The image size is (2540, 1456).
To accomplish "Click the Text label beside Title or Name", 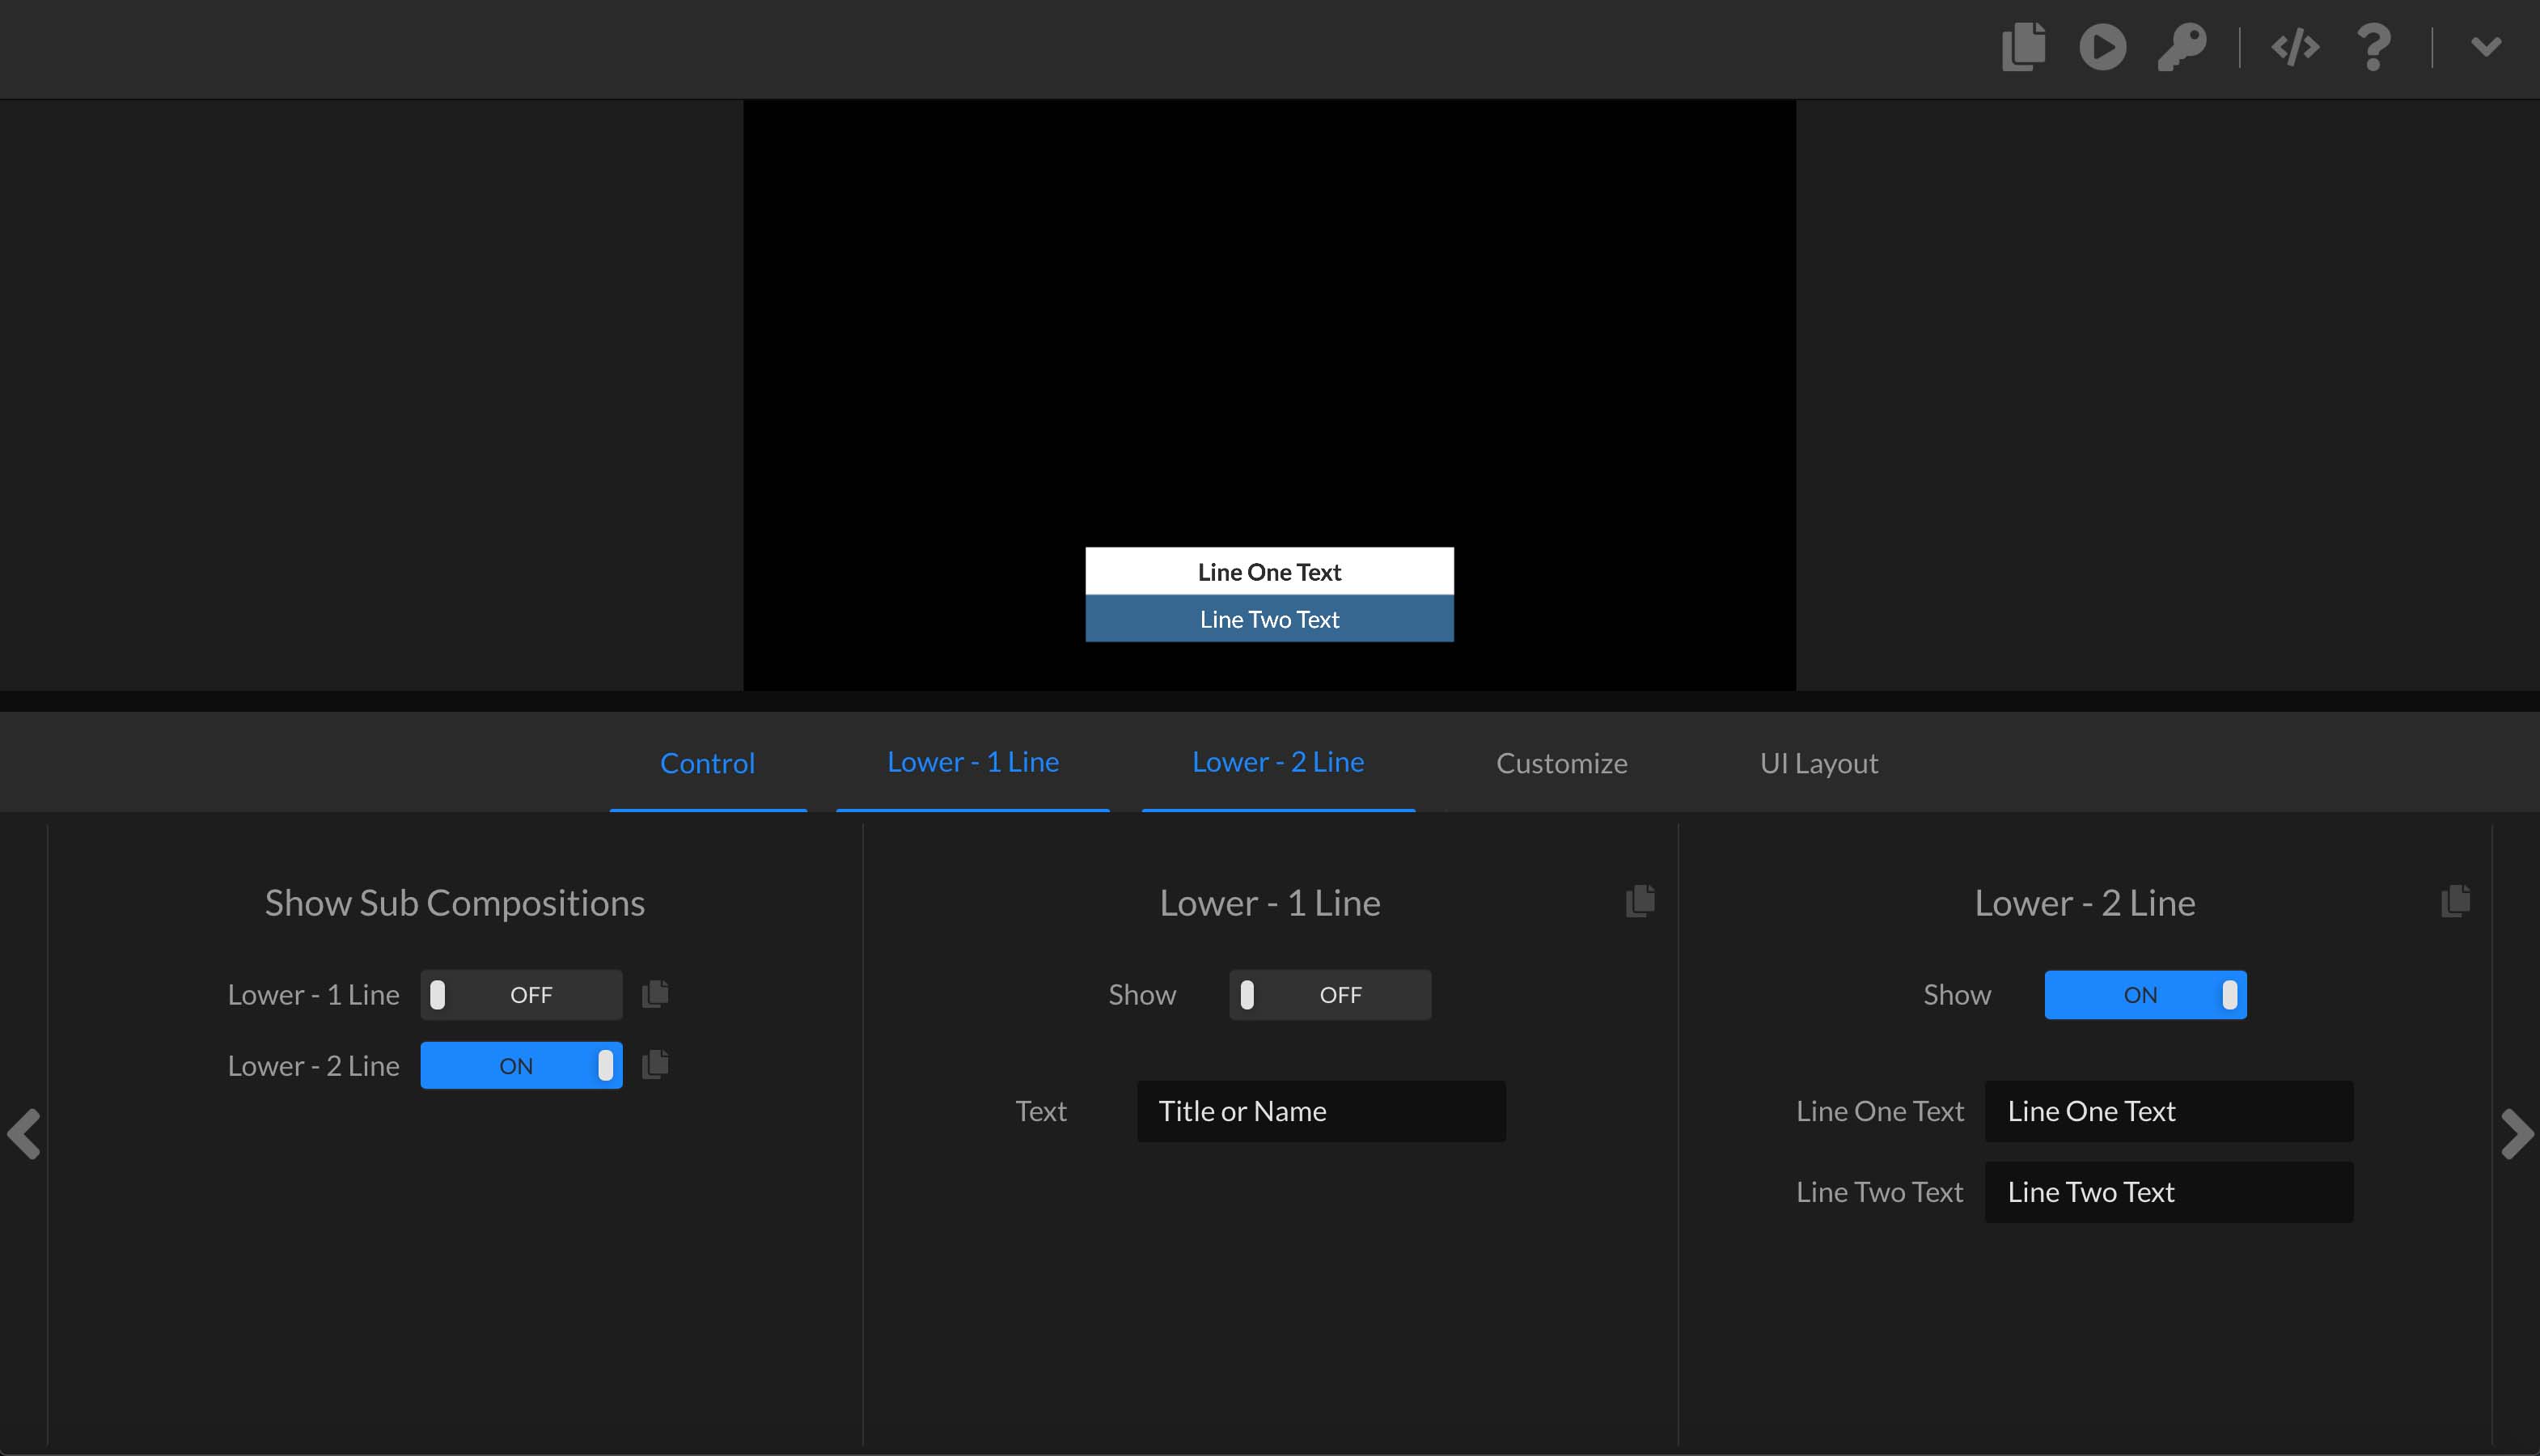I will (1041, 1111).
